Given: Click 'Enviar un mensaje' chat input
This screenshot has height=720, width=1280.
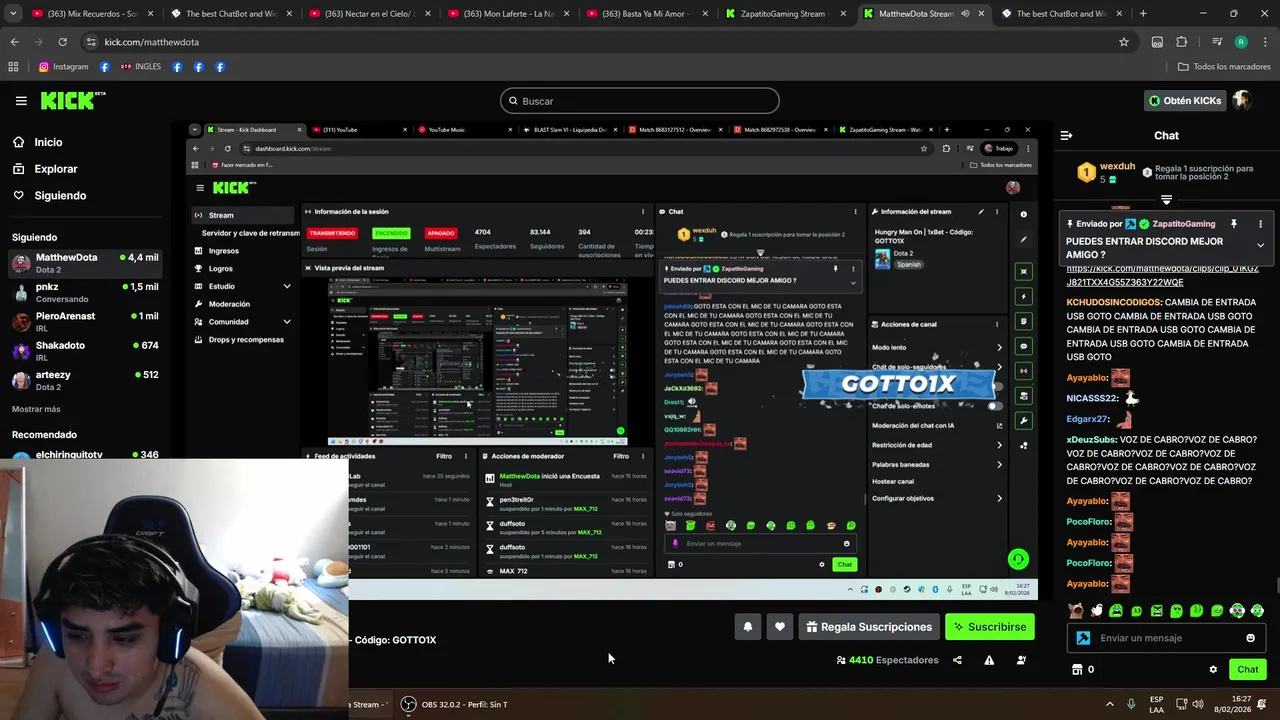Looking at the screenshot, I should click(1165, 638).
